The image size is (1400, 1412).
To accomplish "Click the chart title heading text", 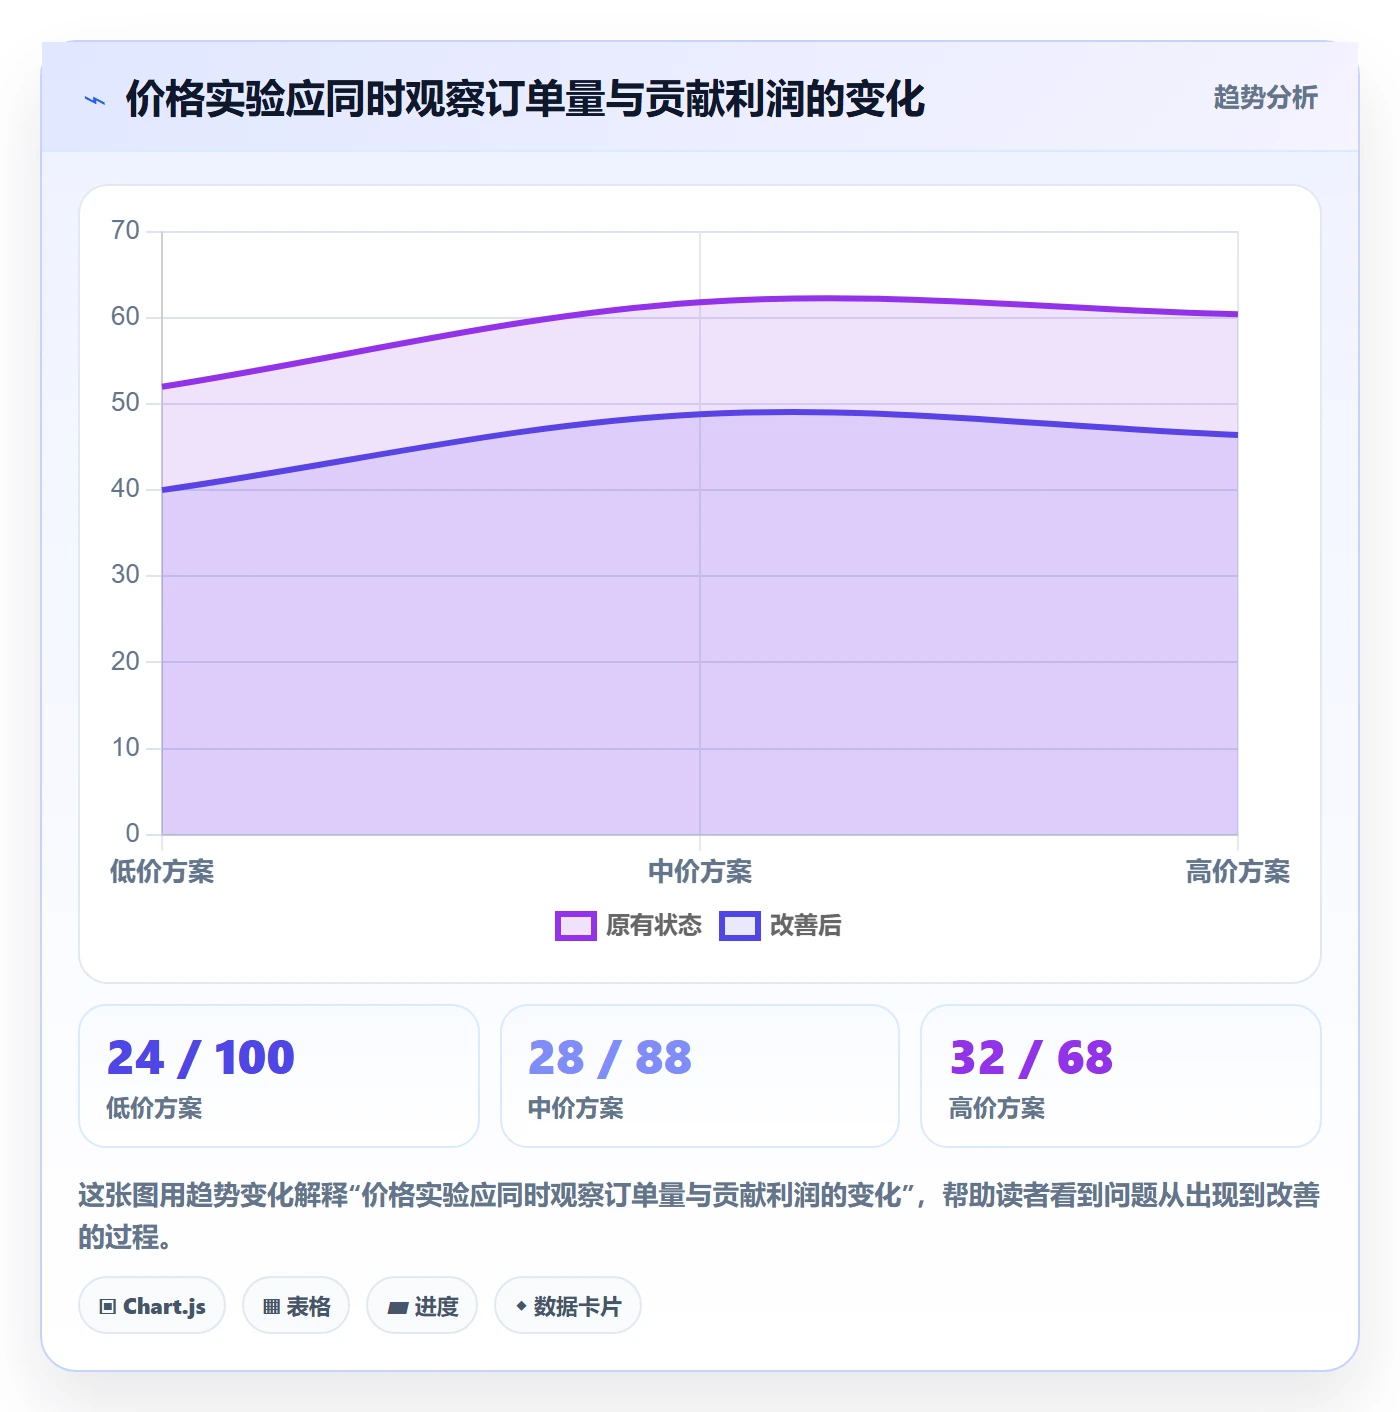I will [525, 99].
